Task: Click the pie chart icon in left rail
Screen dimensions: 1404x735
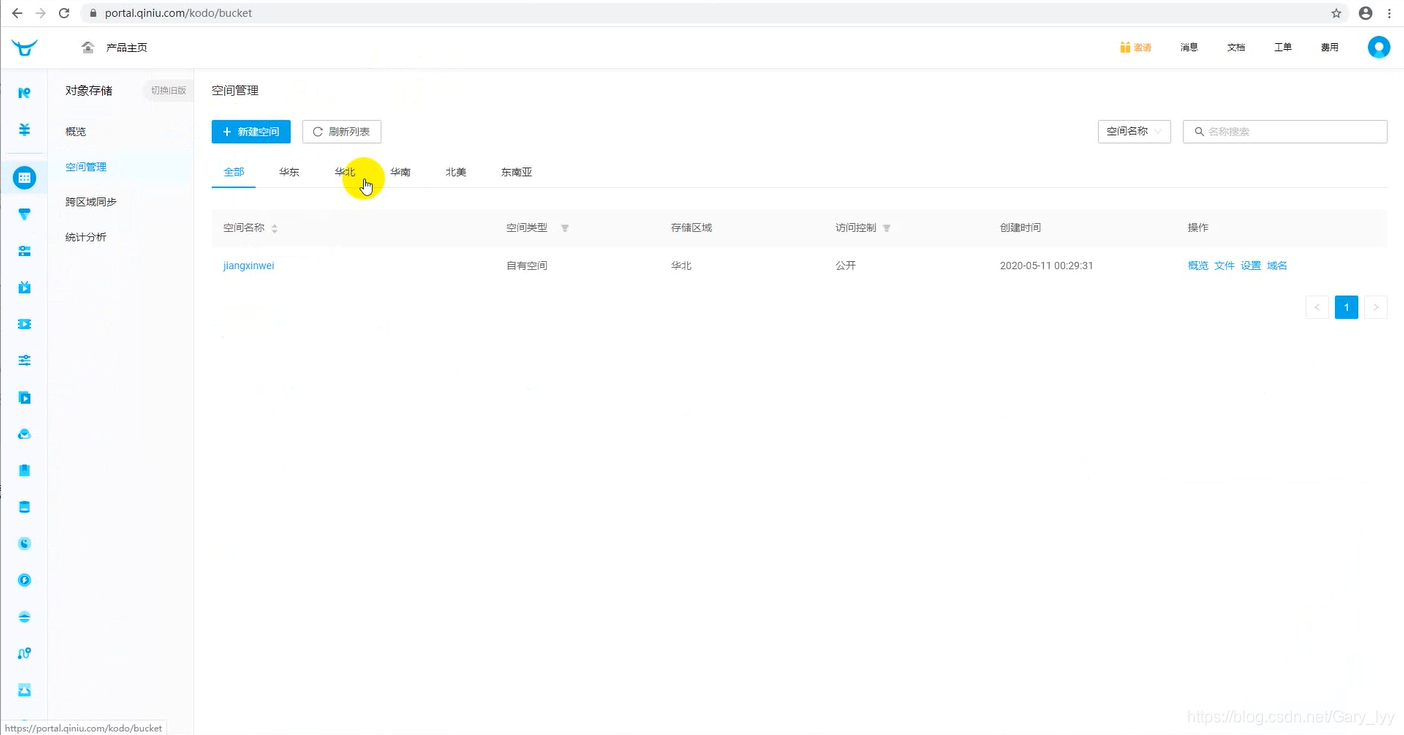Action: [25, 543]
